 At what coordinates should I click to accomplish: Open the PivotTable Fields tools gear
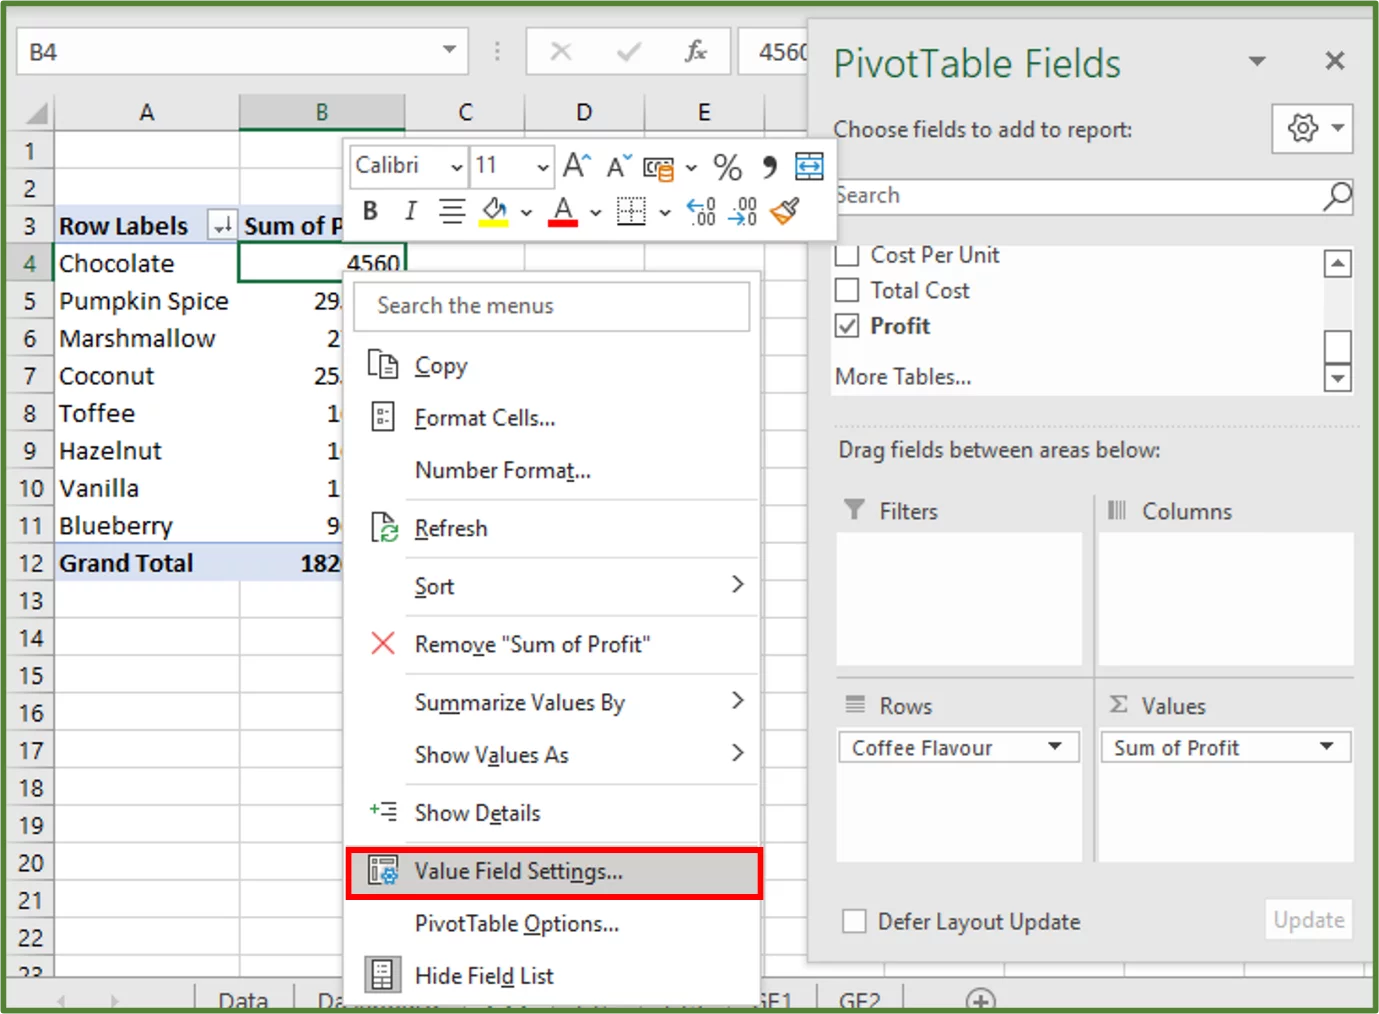(x=1302, y=128)
